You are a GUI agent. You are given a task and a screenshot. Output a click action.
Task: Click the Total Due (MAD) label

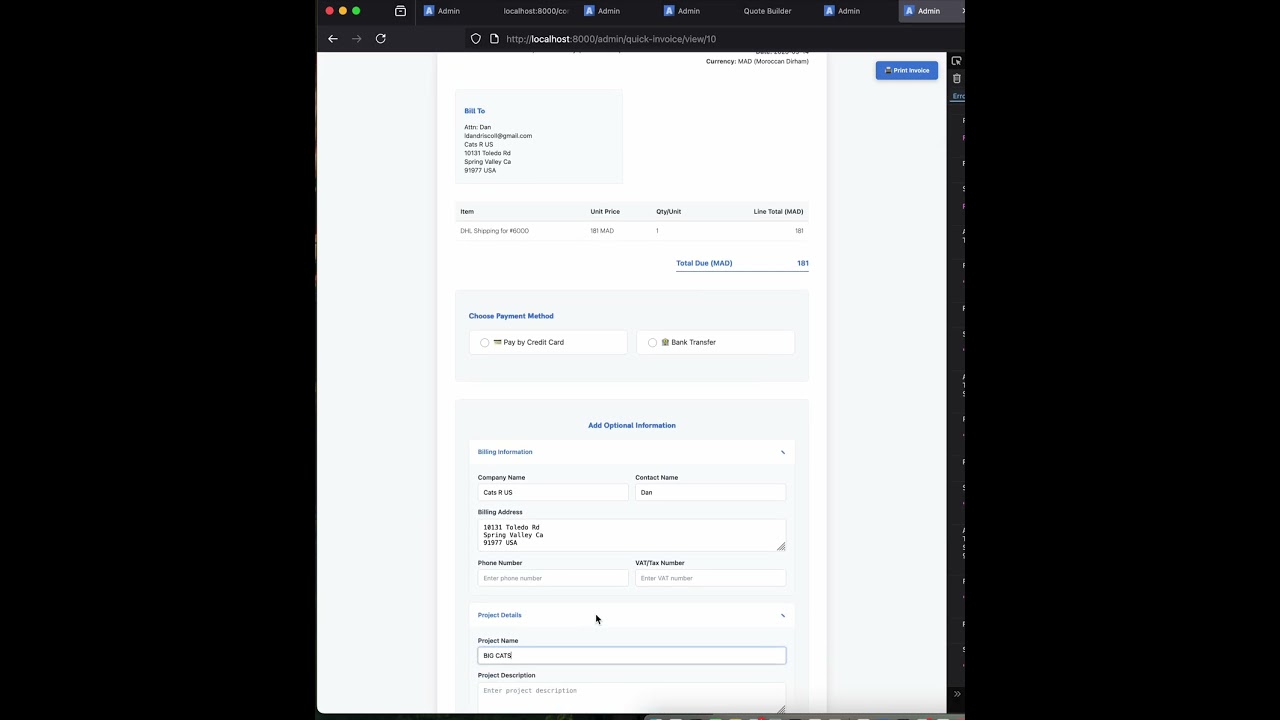tap(704, 263)
